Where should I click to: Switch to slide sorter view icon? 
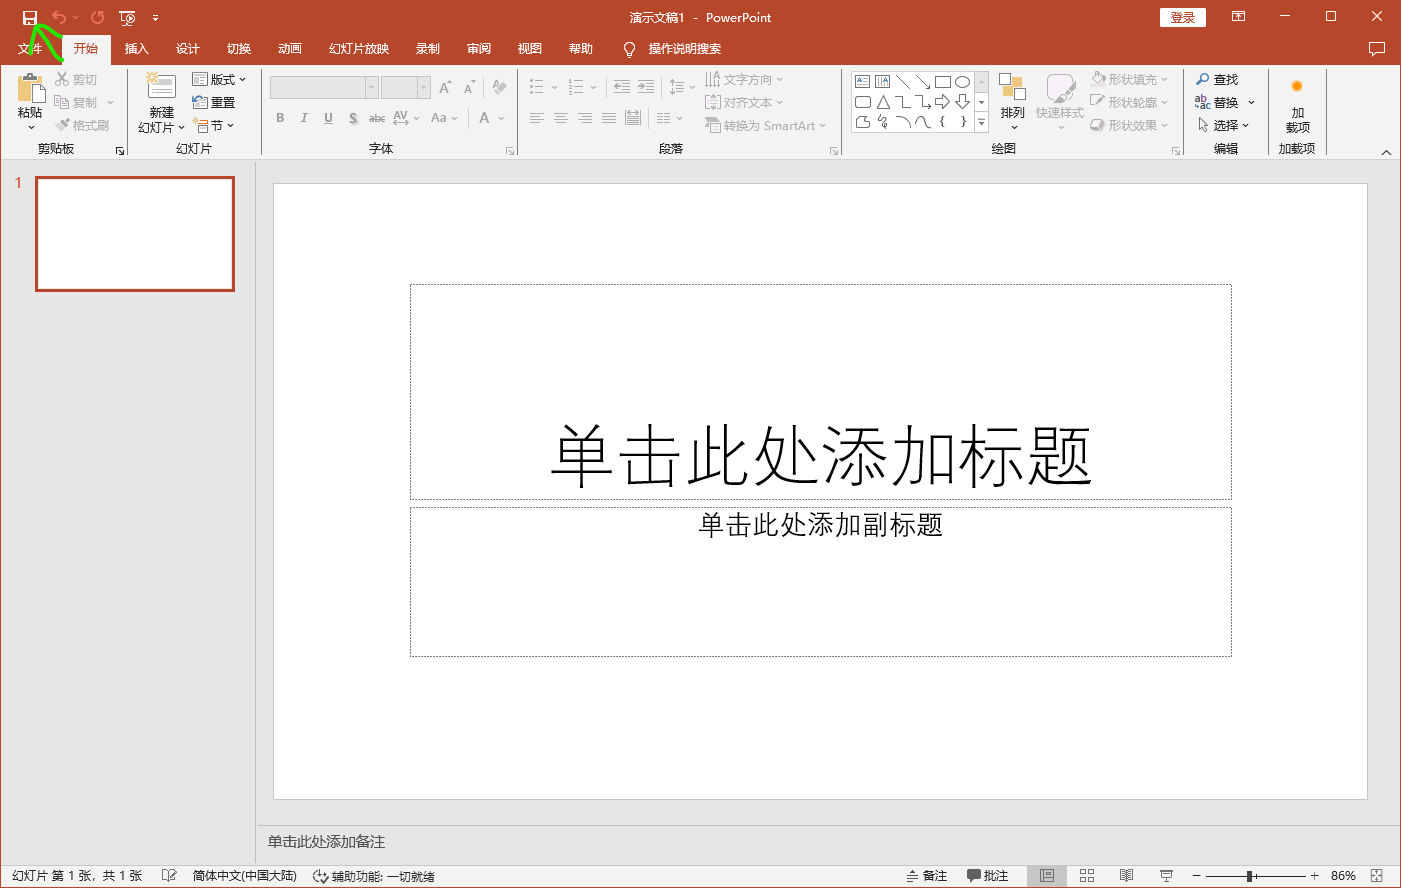pyautogui.click(x=1087, y=876)
